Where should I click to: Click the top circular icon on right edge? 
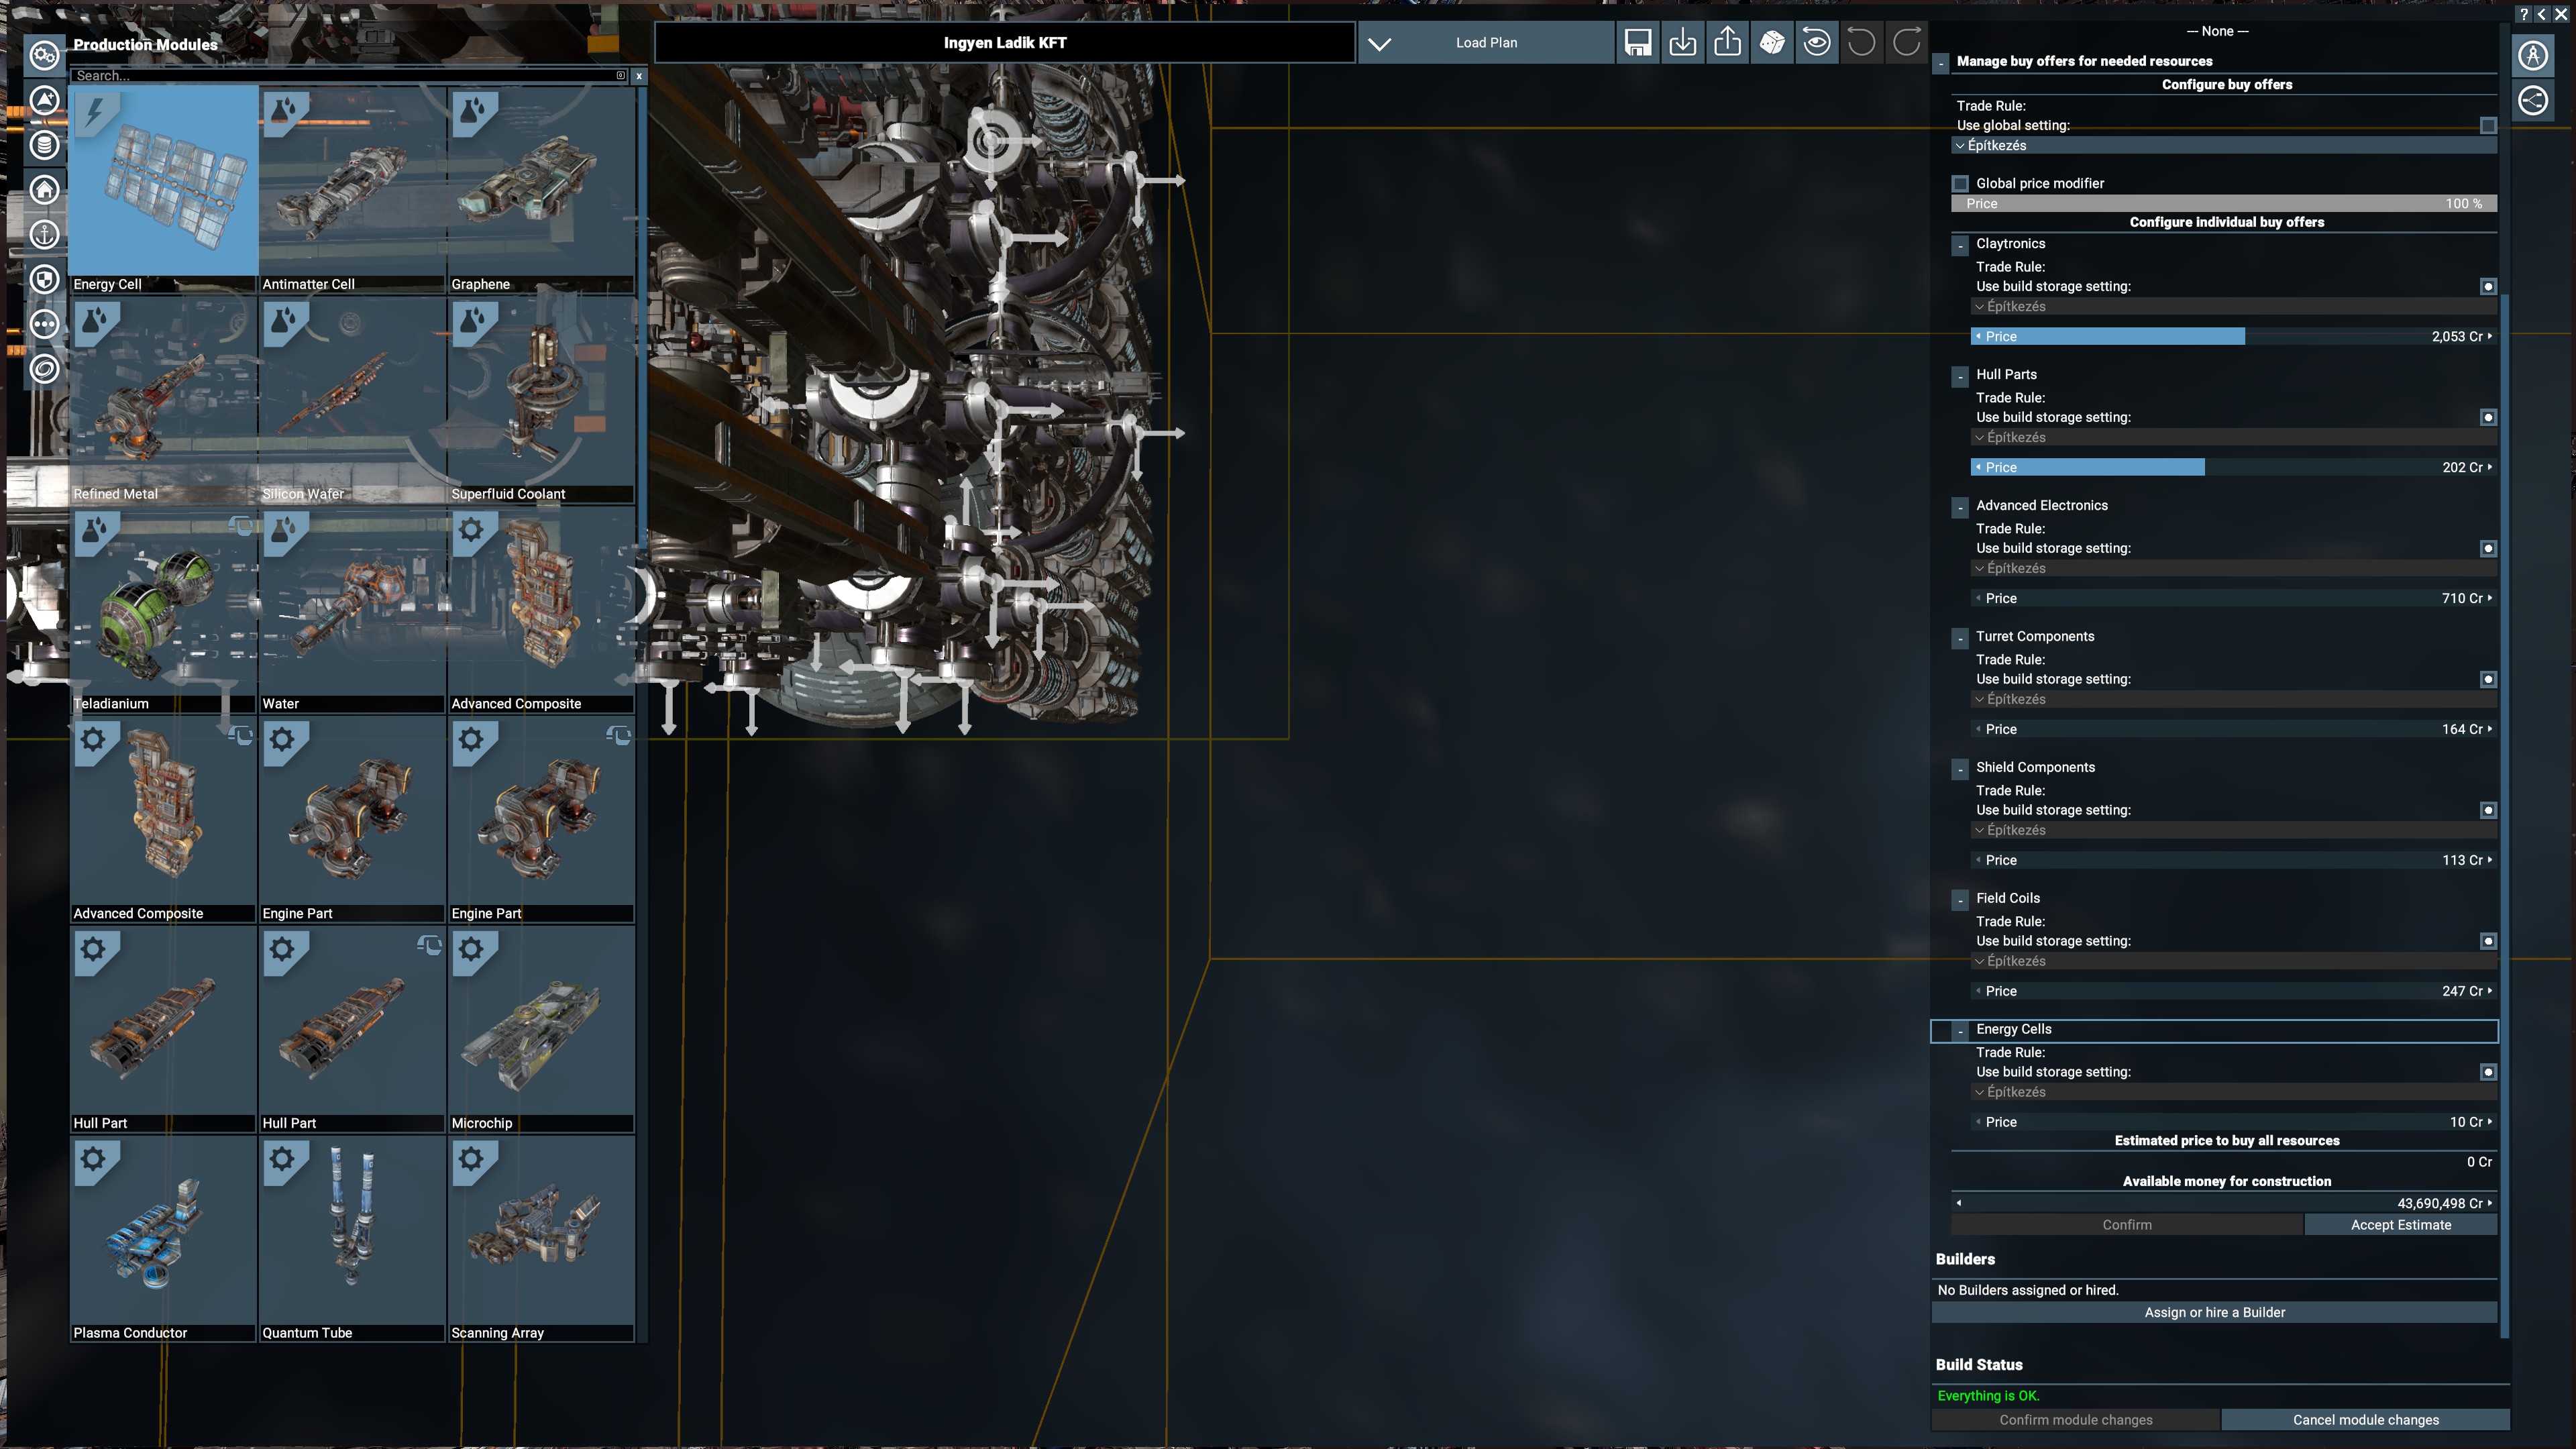coord(2533,56)
